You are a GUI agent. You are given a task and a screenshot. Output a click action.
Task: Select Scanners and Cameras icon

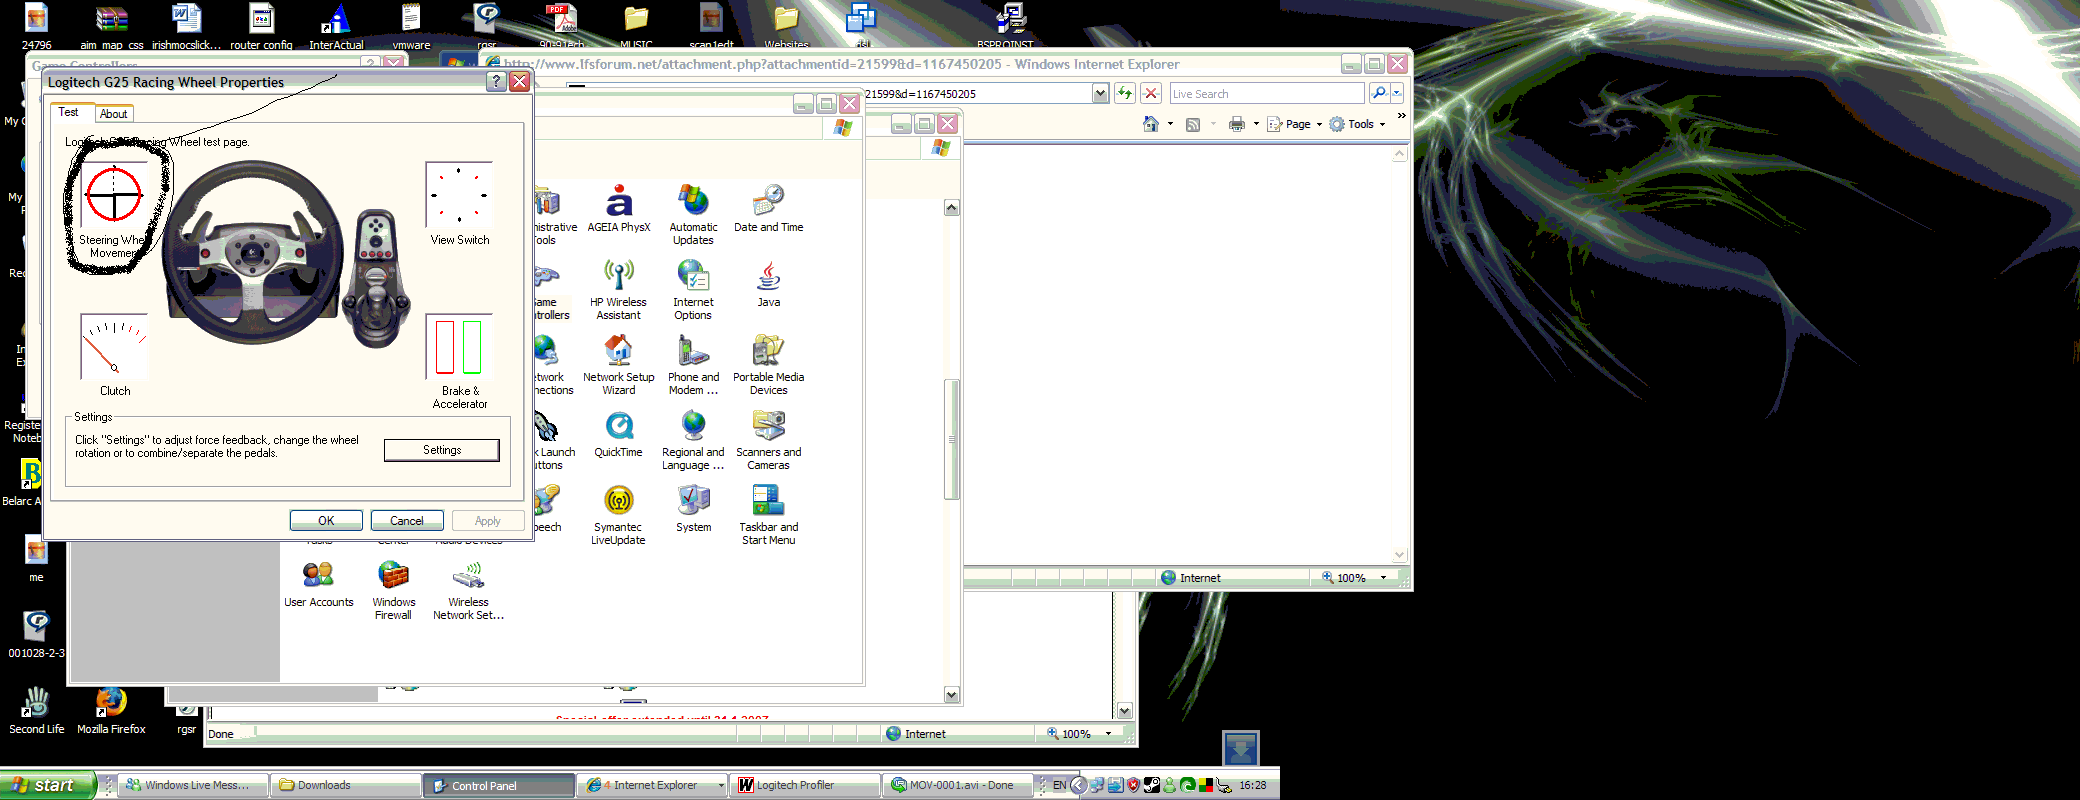[x=768, y=439]
